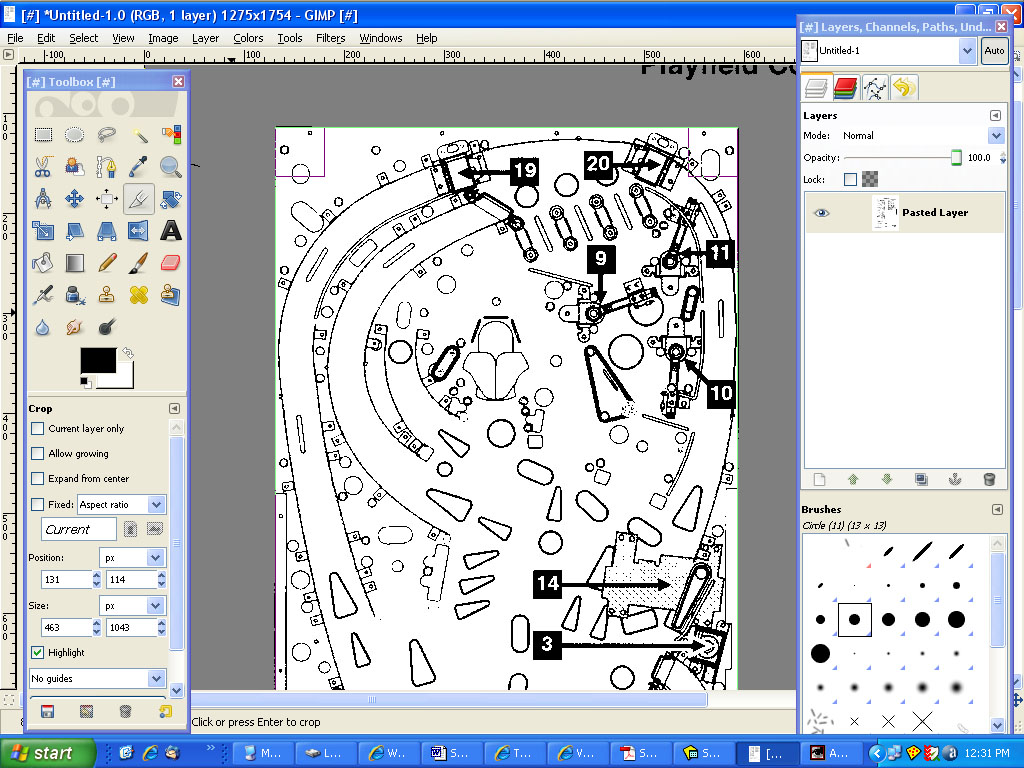Select the Paintbrush tool
This screenshot has height=768, width=1024.
[139, 263]
